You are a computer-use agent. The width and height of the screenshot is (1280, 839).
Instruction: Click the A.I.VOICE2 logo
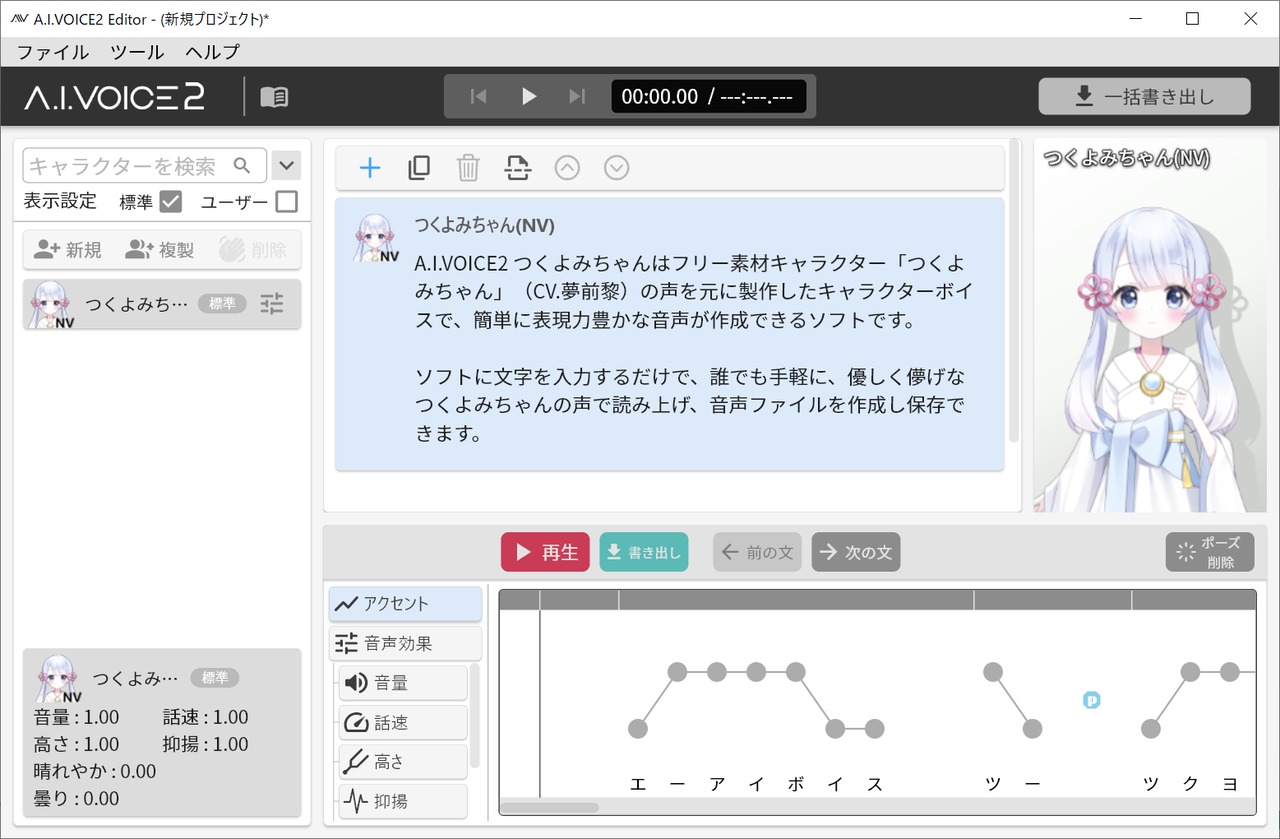(115, 96)
